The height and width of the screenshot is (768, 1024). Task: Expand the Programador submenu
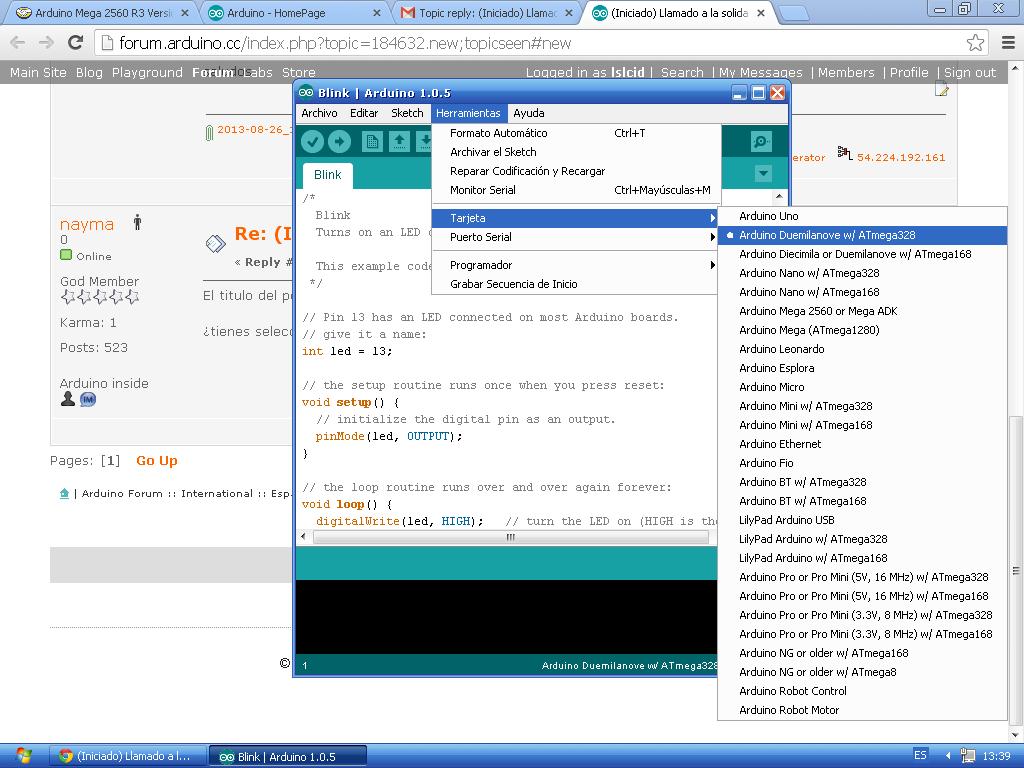pyautogui.click(x=575, y=265)
